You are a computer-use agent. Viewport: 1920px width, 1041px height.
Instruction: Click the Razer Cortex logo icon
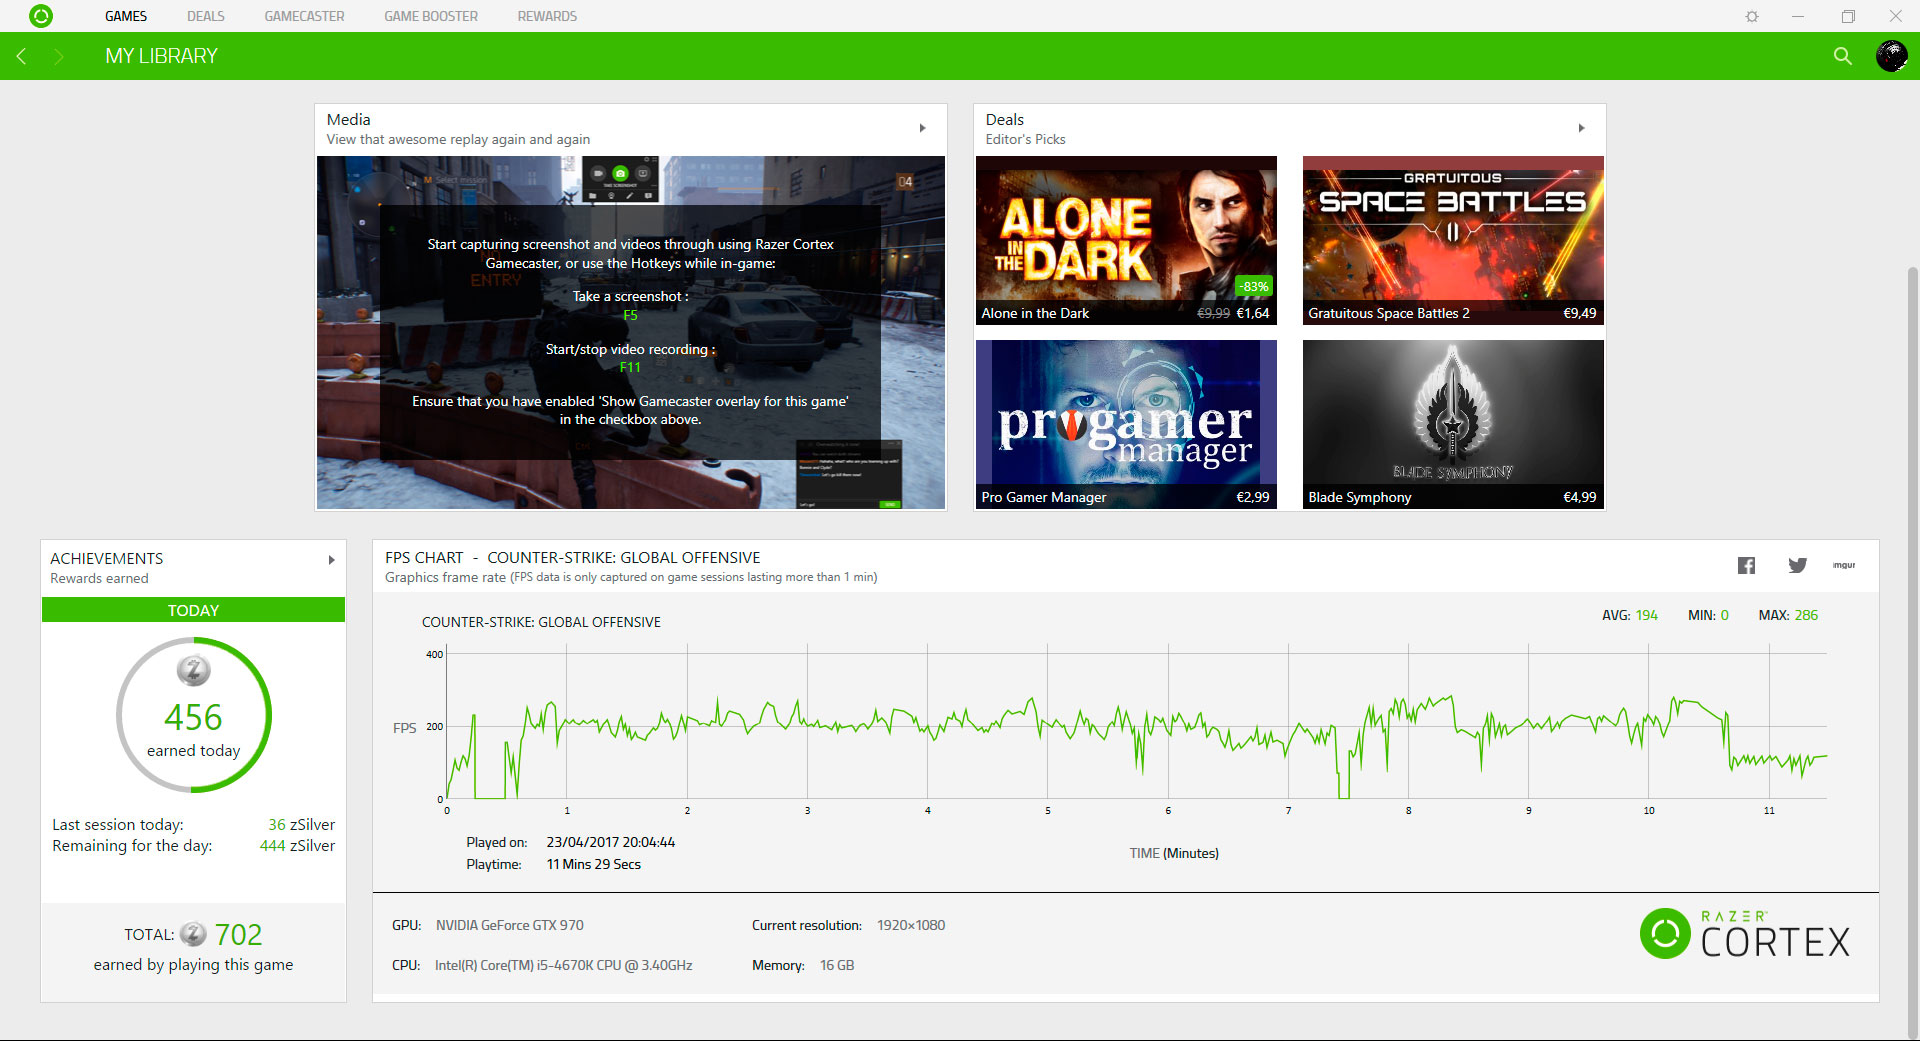coord(41,16)
